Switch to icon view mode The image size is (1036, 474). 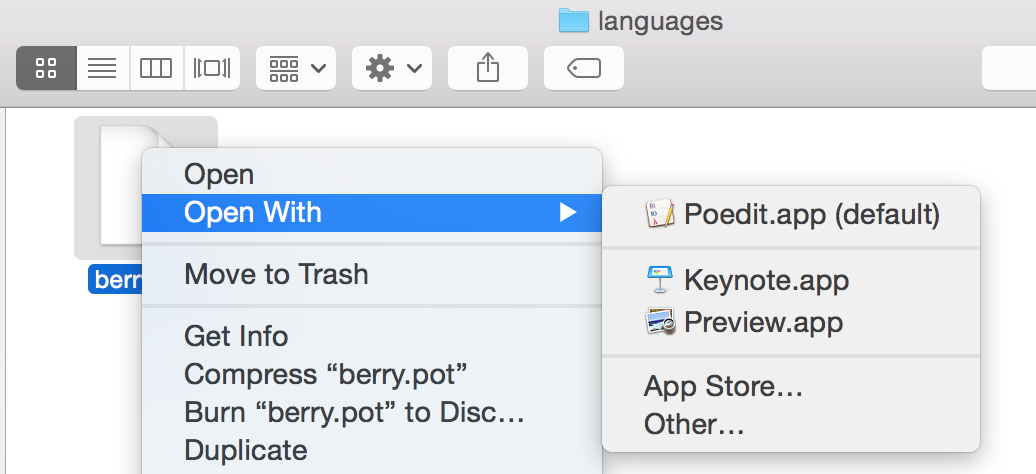[46, 68]
